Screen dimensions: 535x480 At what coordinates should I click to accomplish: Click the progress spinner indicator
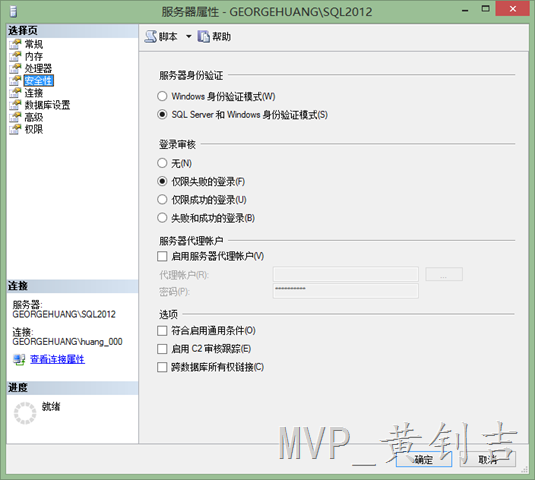[25, 413]
